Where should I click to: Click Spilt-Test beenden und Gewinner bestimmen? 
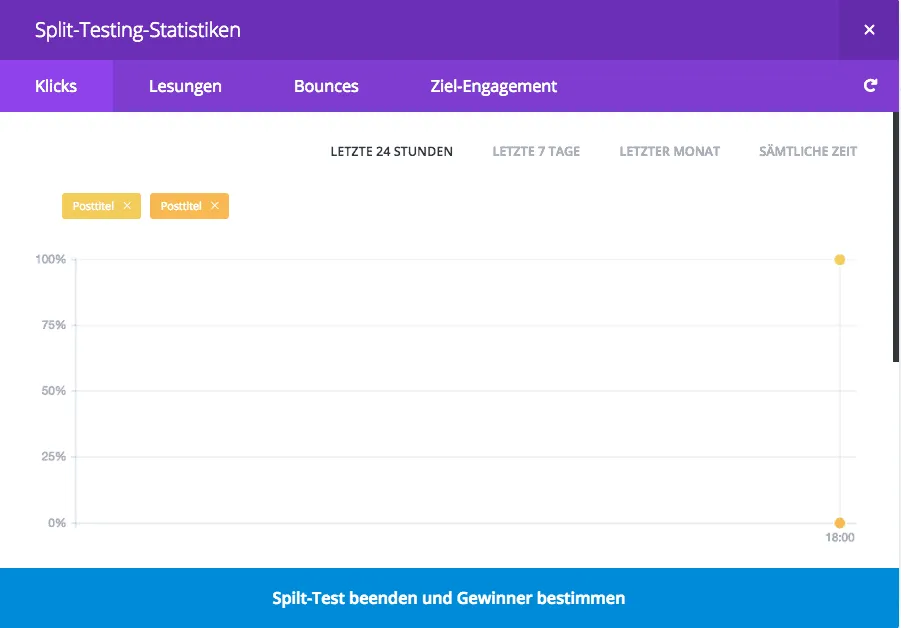(x=450, y=598)
